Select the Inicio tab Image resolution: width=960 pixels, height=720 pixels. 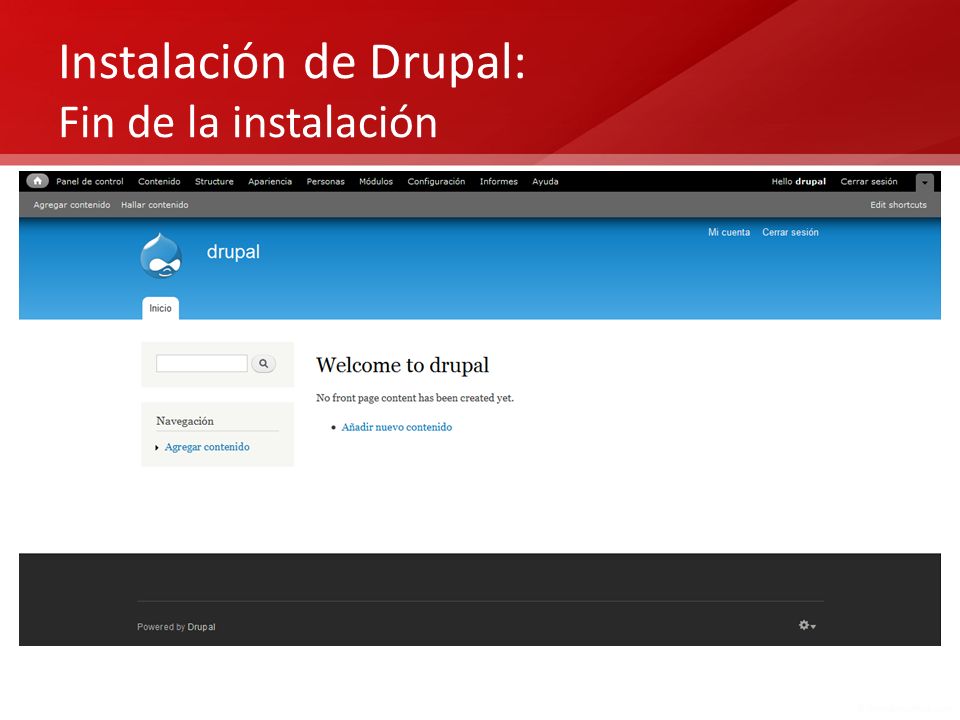point(160,308)
